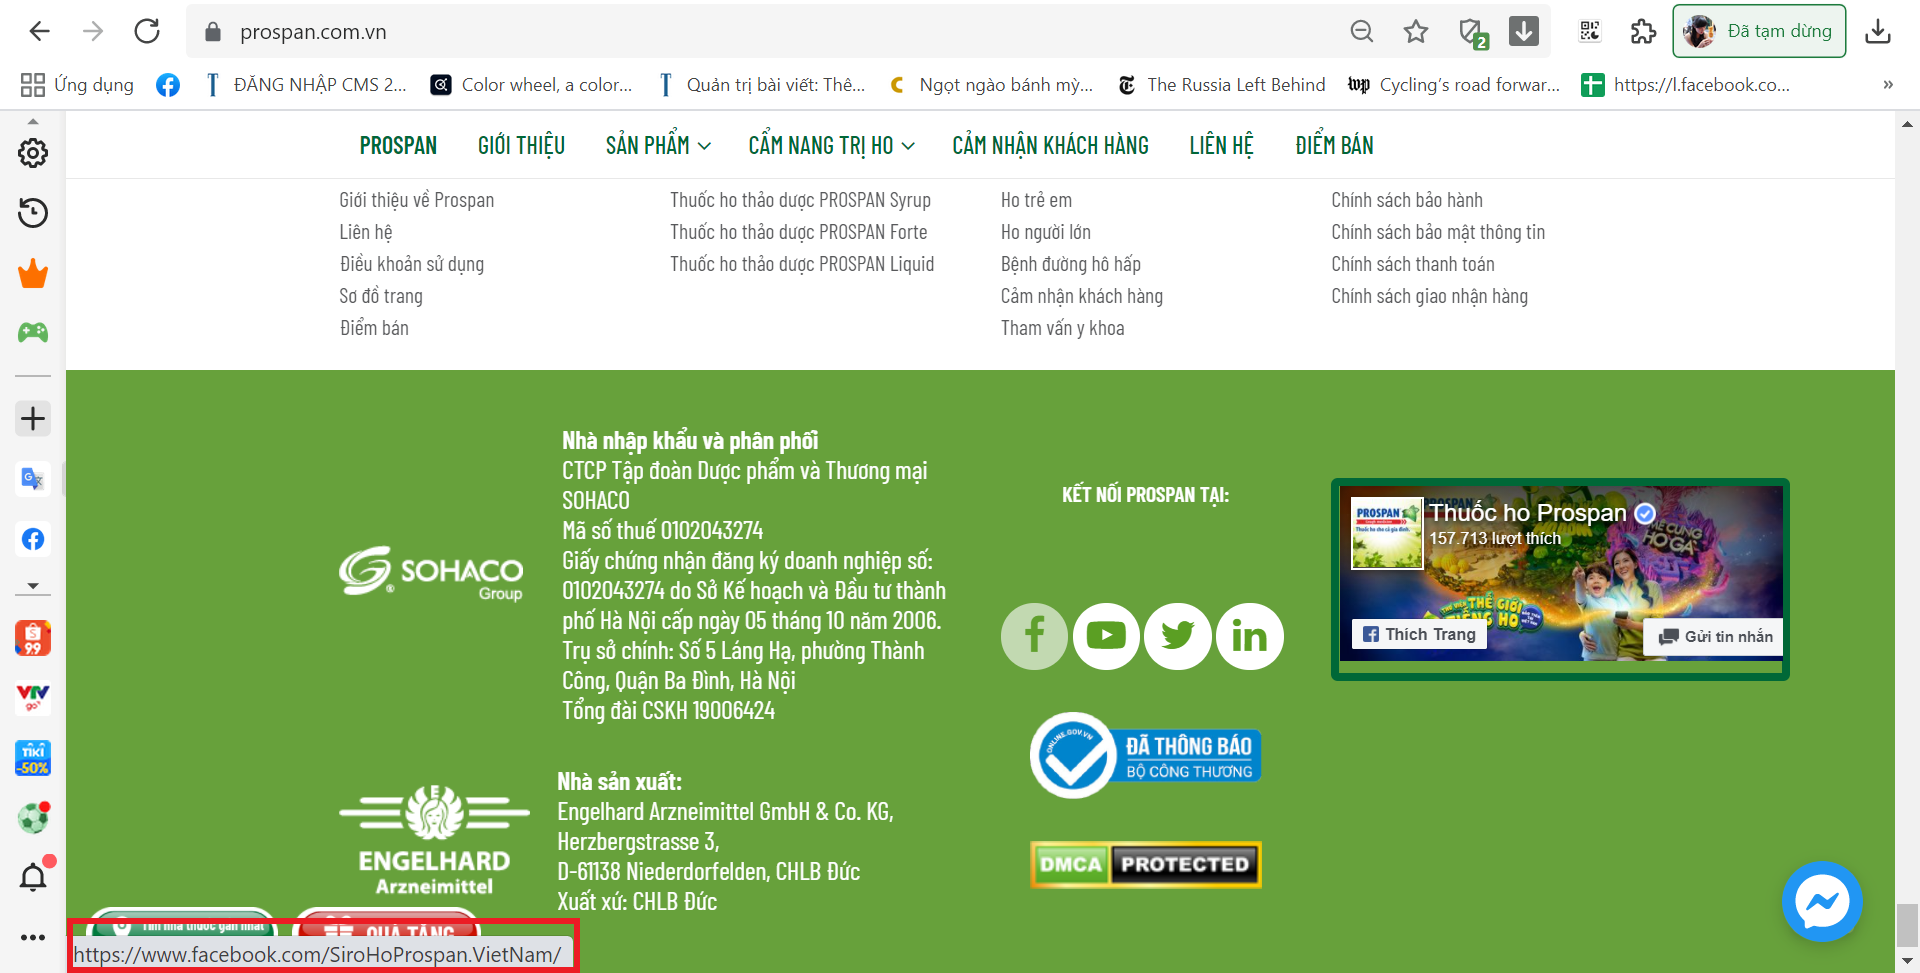Go to GIỚI THIỆU menu item
The height and width of the screenshot is (973, 1920).
click(521, 146)
